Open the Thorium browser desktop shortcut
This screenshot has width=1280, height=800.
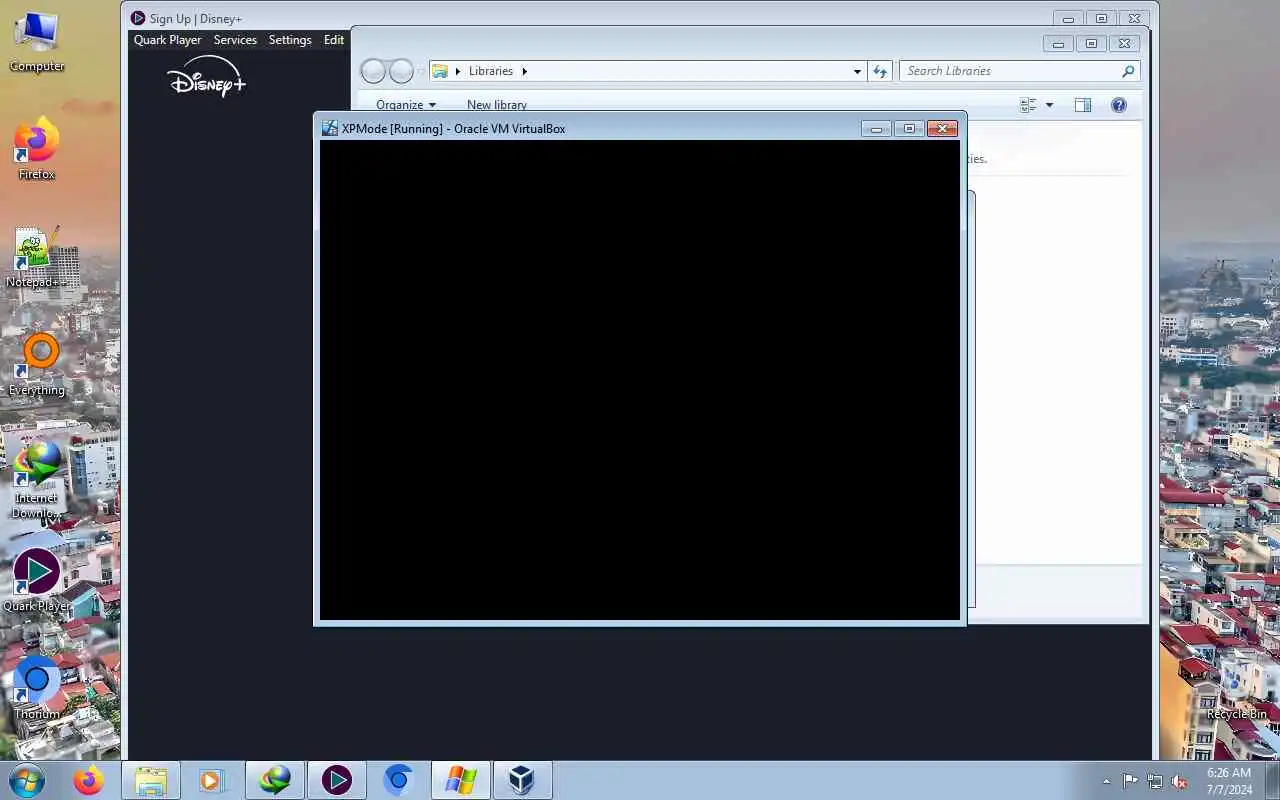click(37, 688)
